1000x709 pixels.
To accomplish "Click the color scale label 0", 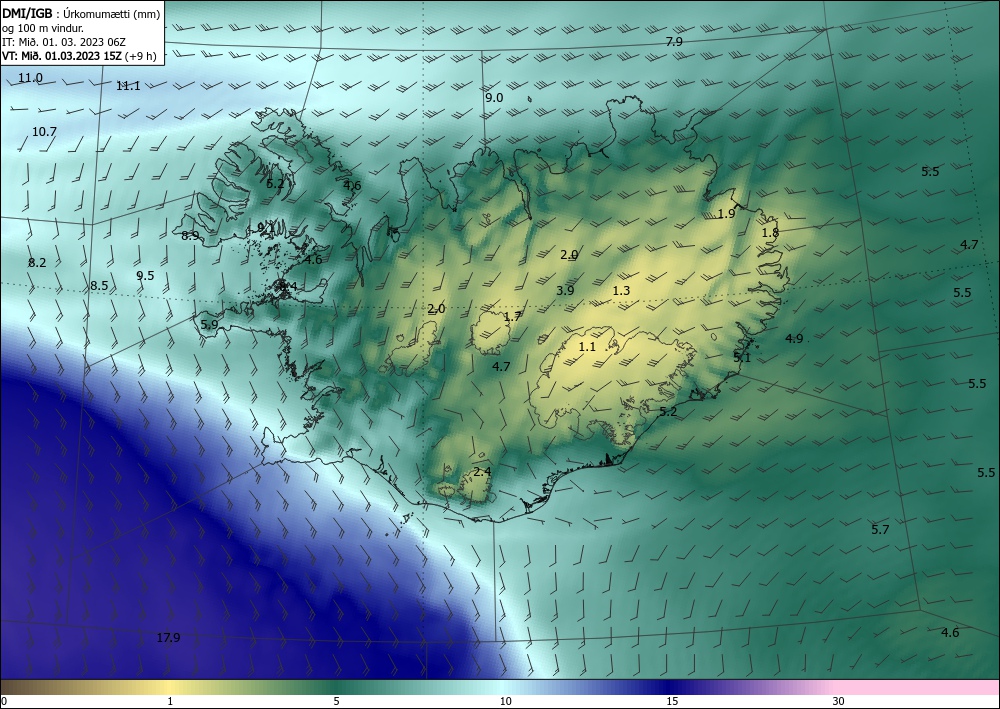I will click(x=4, y=702).
